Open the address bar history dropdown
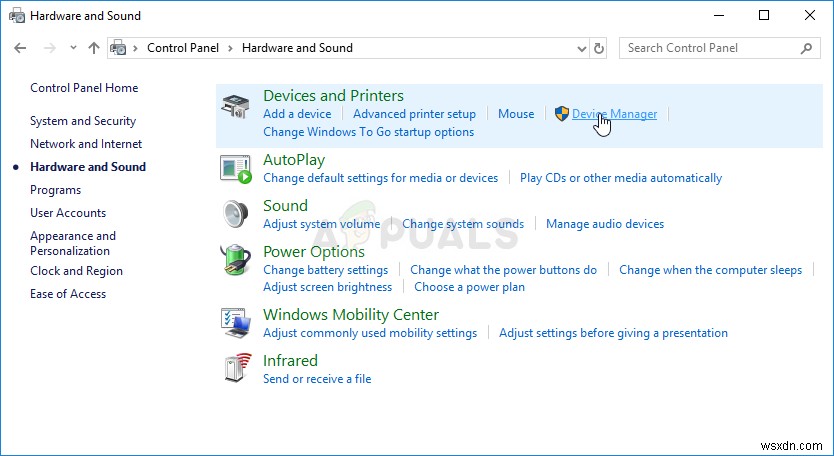Viewport: 834px width, 456px height. [x=583, y=48]
